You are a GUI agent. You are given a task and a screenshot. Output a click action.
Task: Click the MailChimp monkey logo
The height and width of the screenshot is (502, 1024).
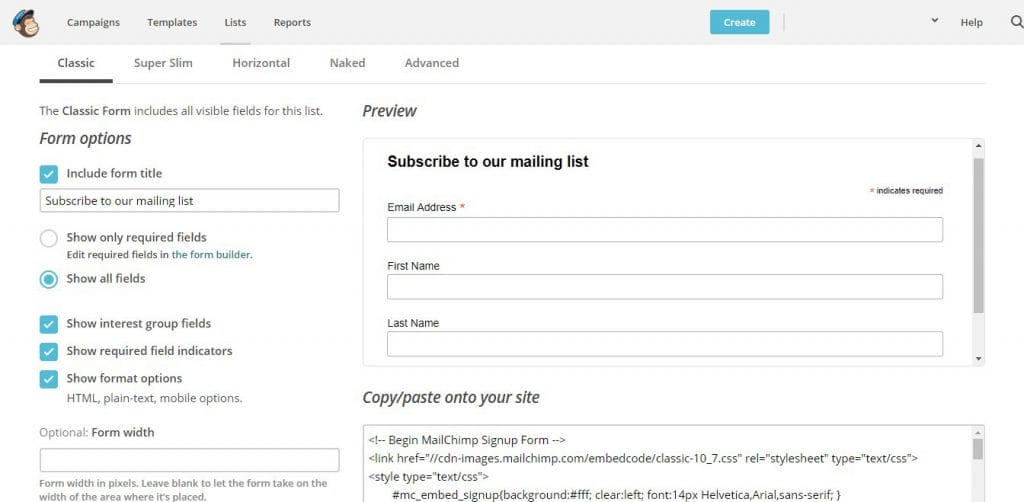[26, 22]
